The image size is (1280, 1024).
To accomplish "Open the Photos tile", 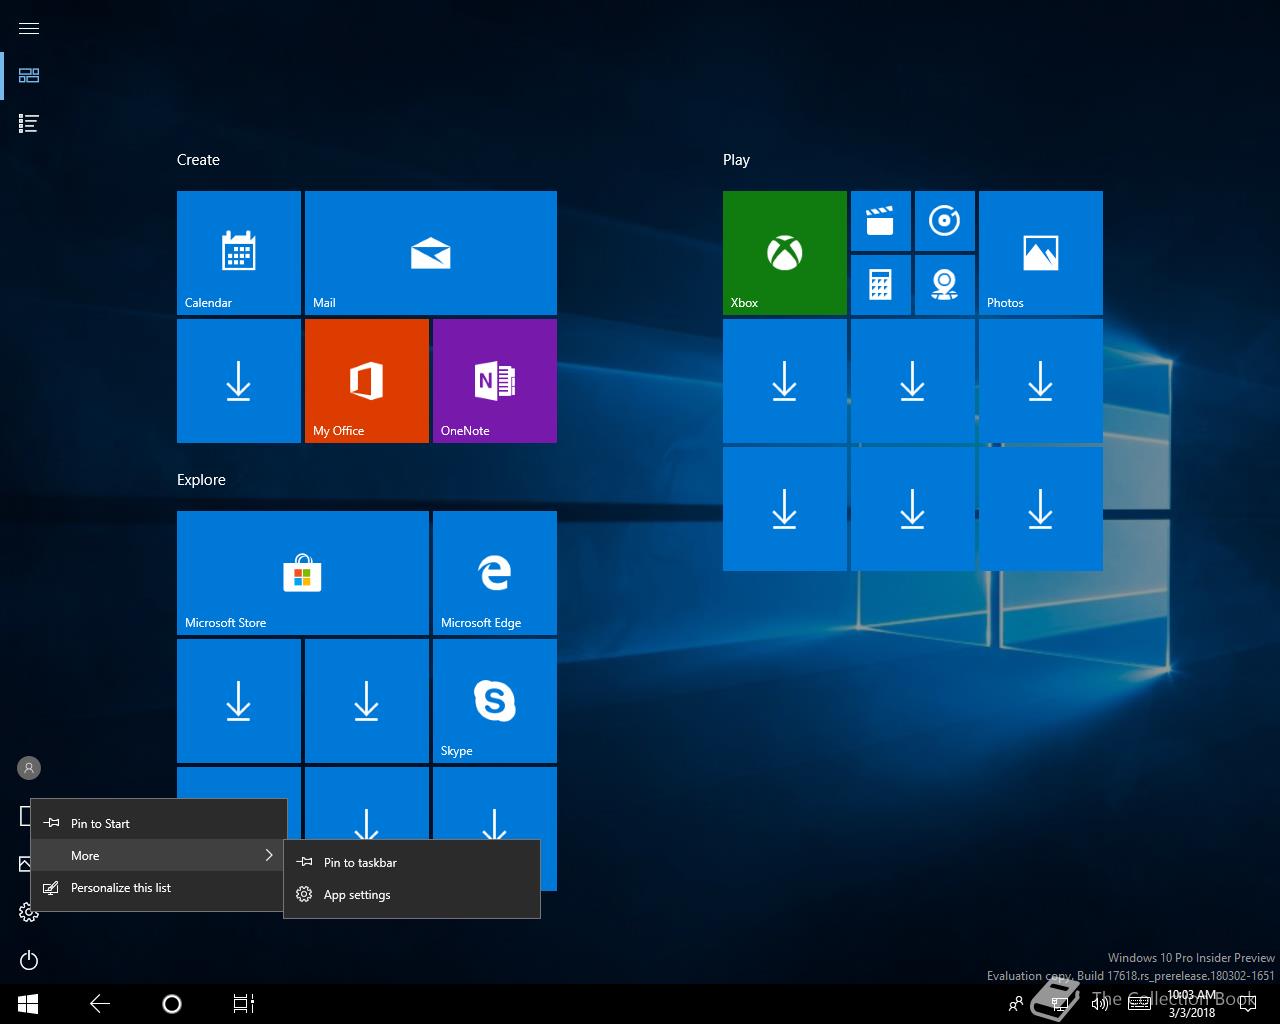I will tap(1041, 253).
